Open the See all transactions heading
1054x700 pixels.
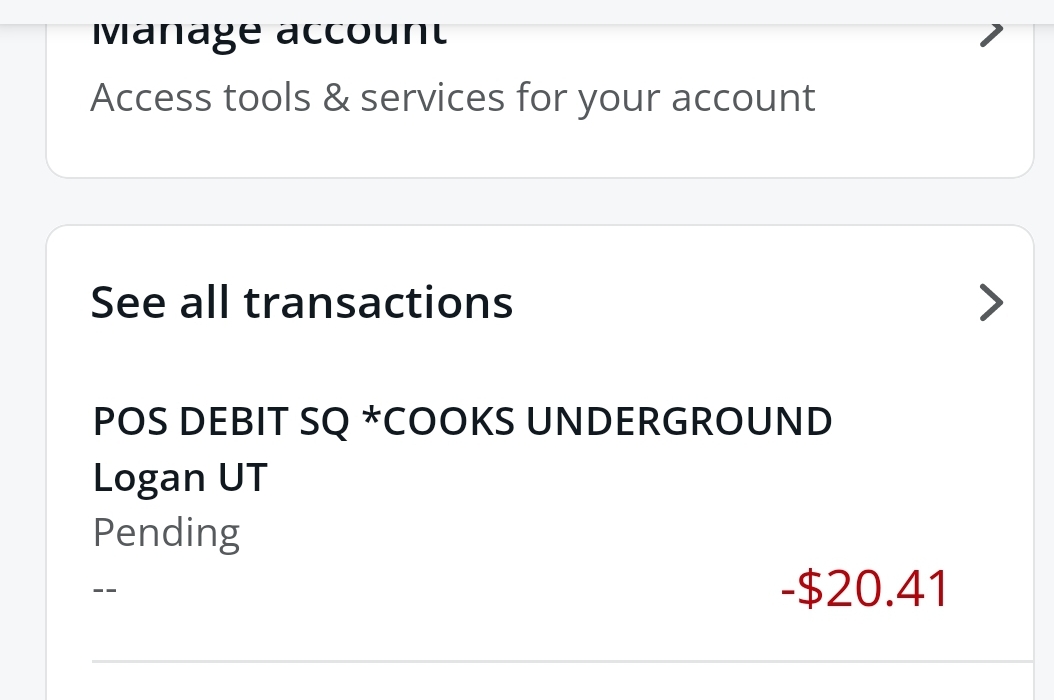(x=301, y=302)
